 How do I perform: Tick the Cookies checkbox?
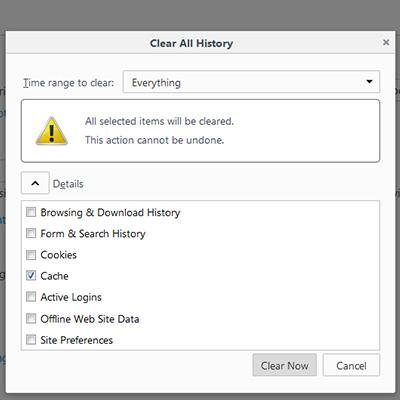pos(31,255)
